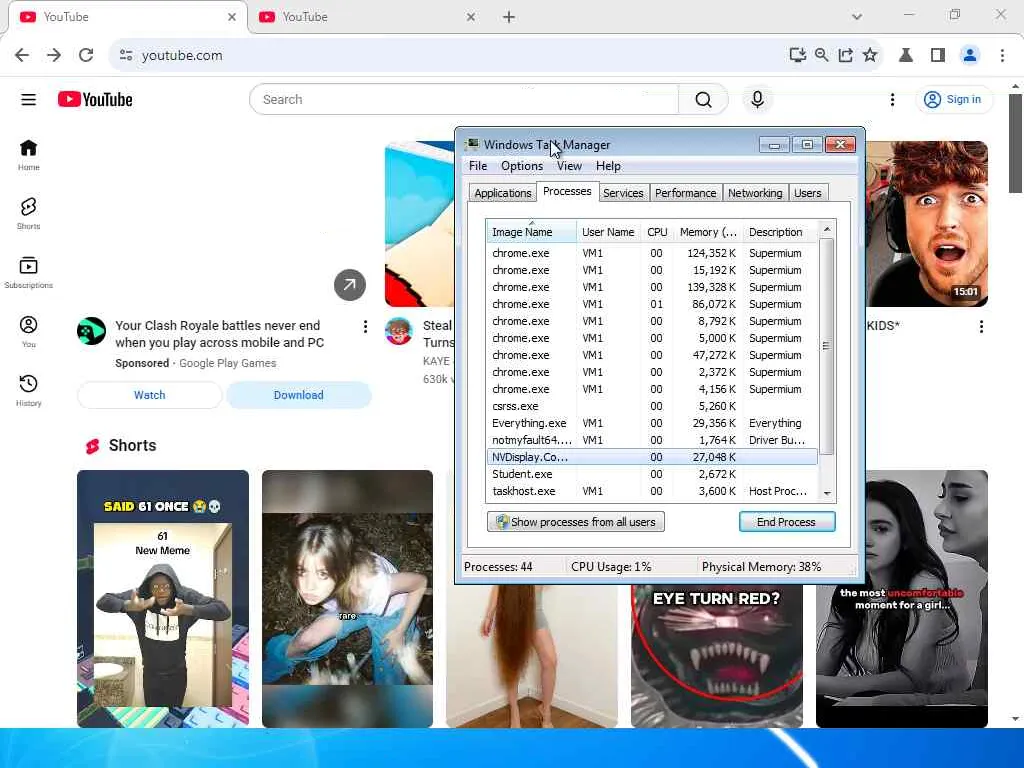Screen dimensions: 1024x768
Task: Sort processes by CPU column
Action: click(x=657, y=232)
